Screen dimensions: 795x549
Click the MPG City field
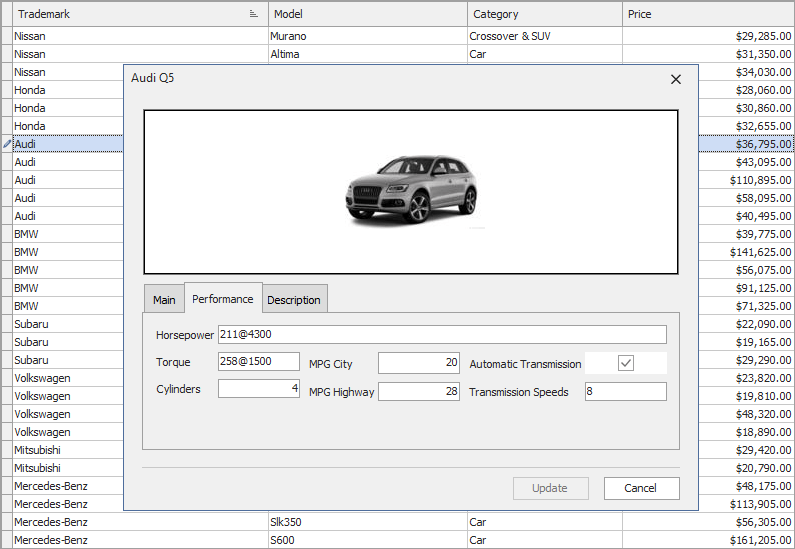coord(418,363)
